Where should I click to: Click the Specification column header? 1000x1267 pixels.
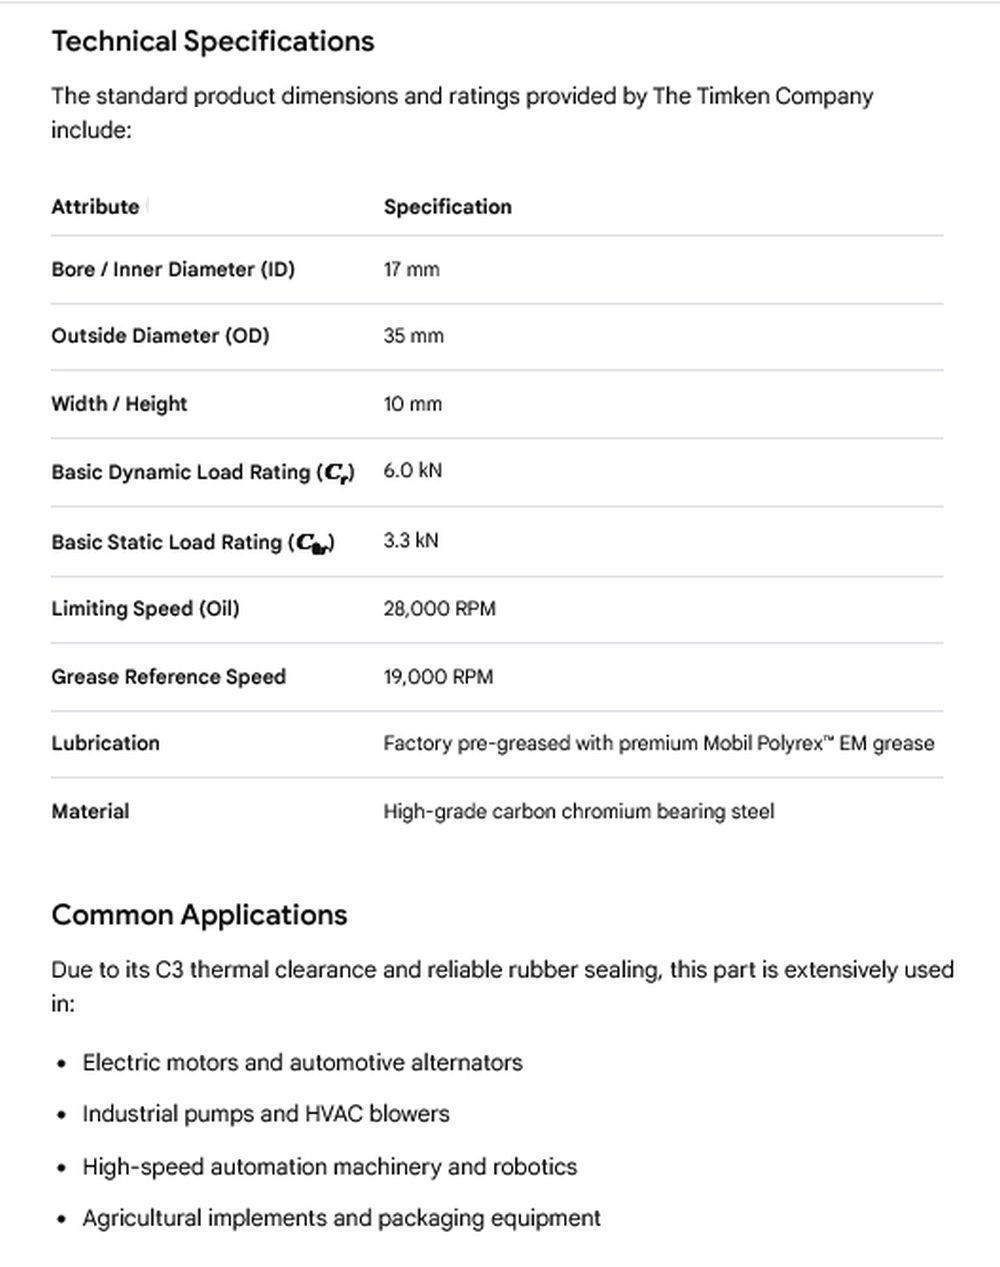[447, 207]
